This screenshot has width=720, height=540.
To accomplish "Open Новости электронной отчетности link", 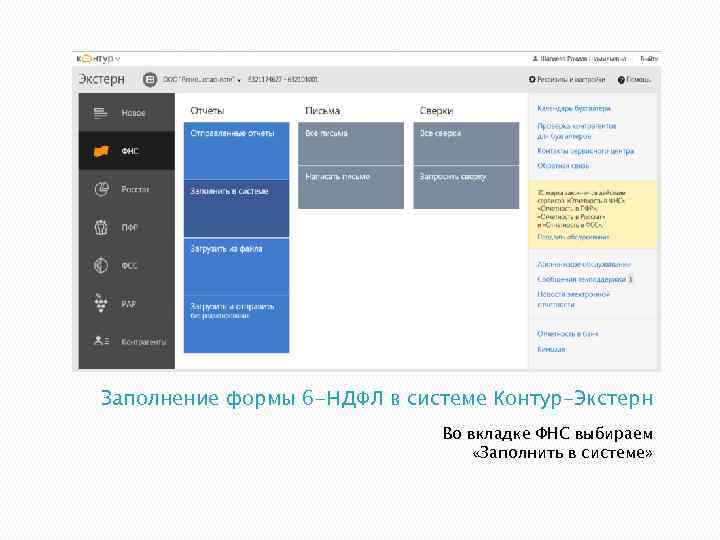I will click(574, 299).
